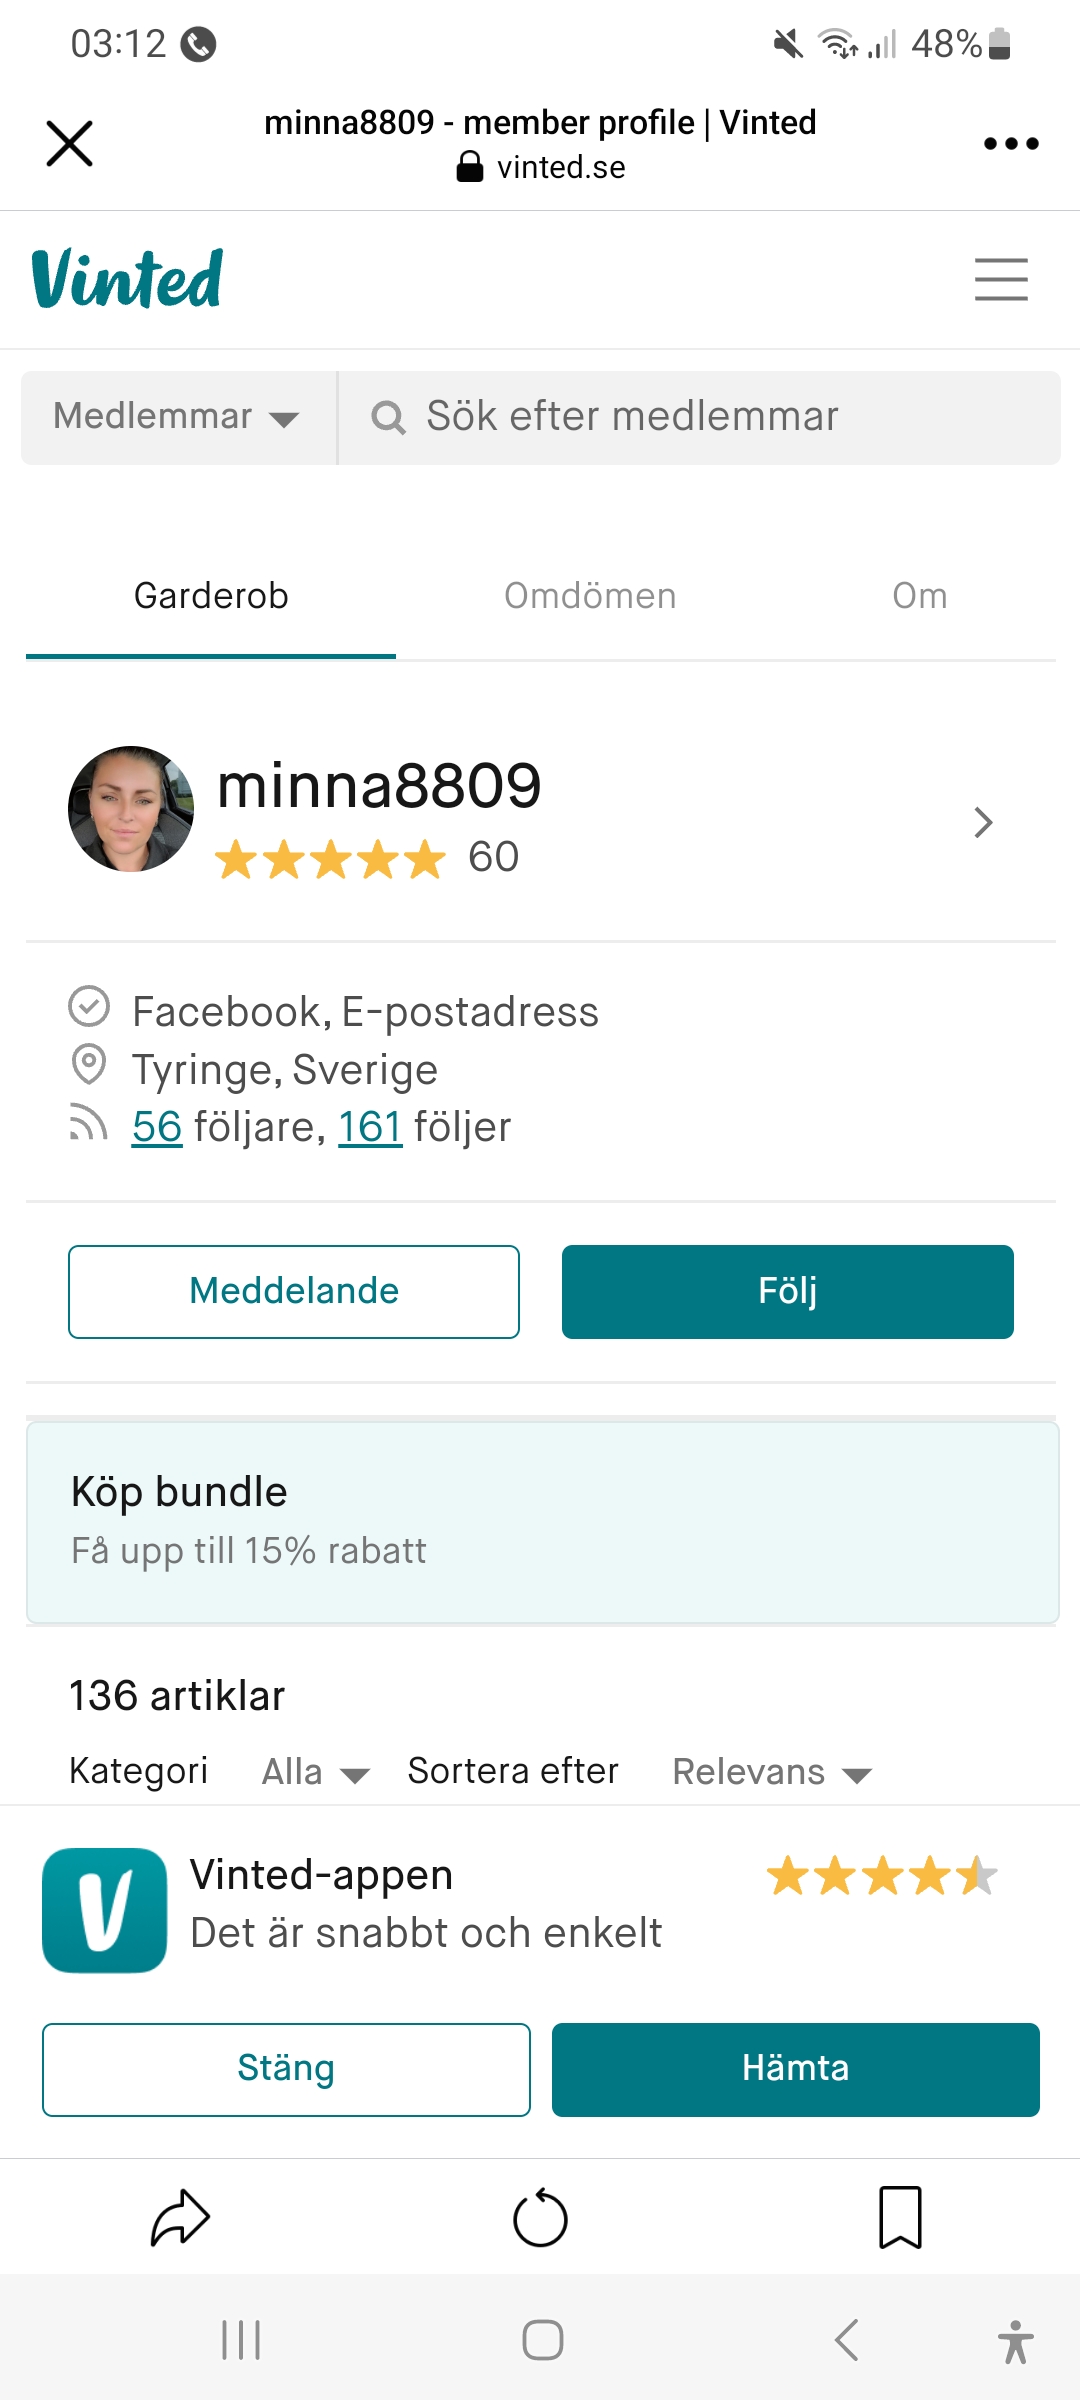Expand the Kategori Alla dropdown

tap(315, 1772)
